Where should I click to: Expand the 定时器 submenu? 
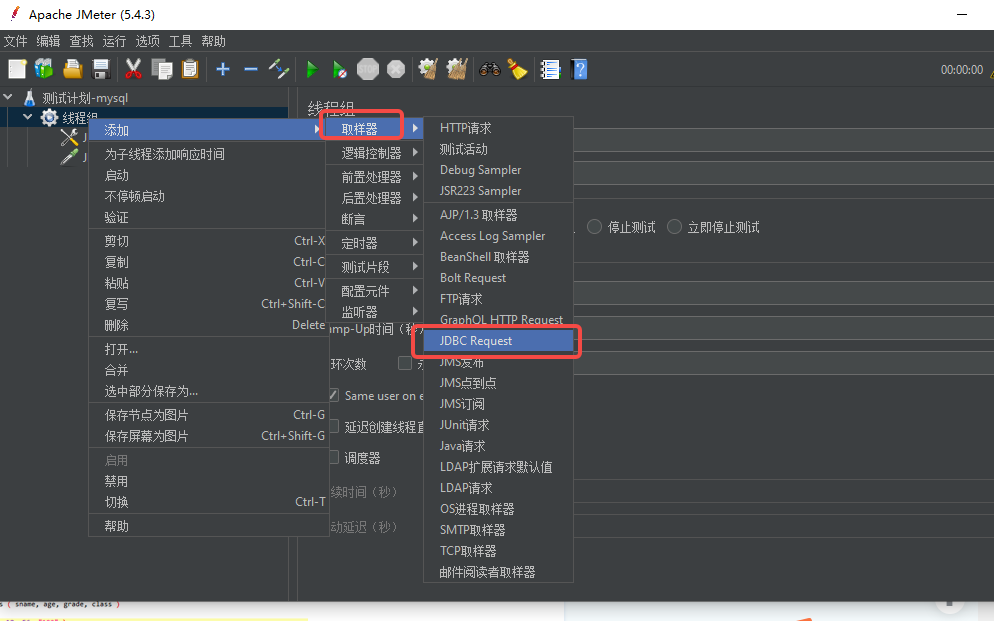tap(374, 243)
